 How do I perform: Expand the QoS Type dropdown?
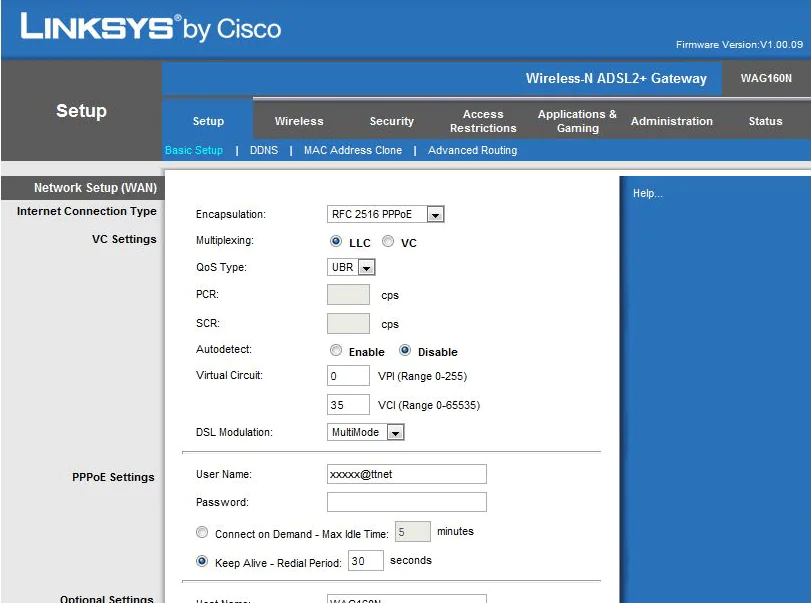pyautogui.click(x=366, y=268)
